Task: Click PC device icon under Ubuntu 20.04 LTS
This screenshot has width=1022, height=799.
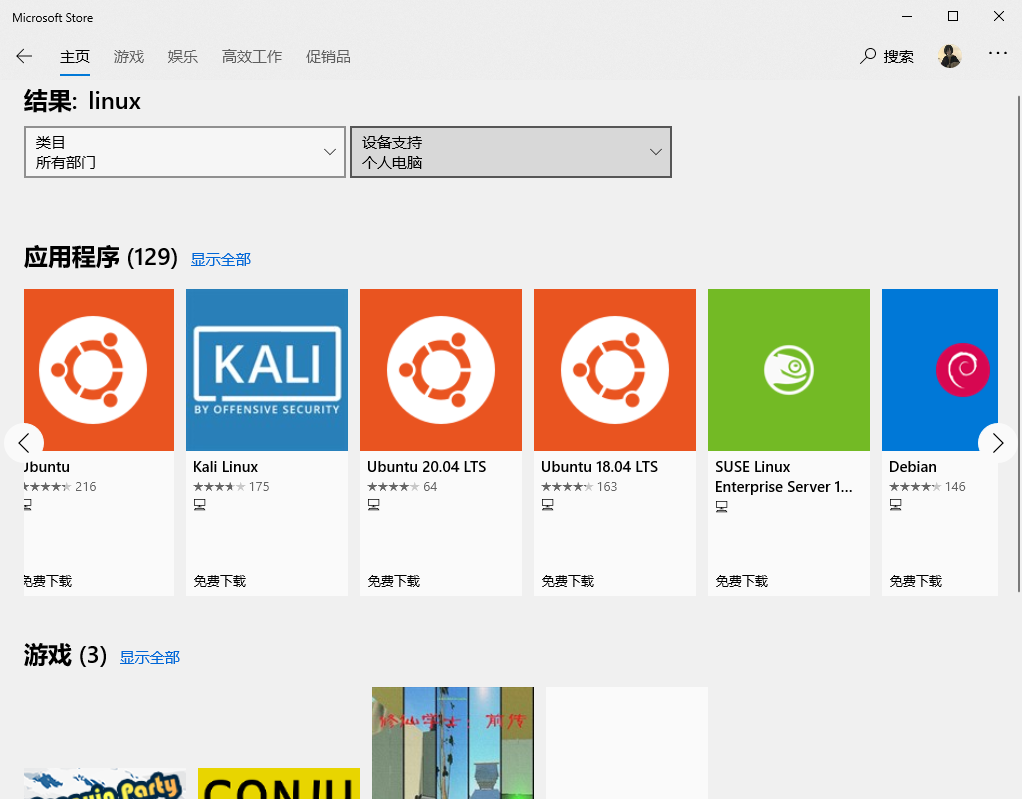Action: 373,504
